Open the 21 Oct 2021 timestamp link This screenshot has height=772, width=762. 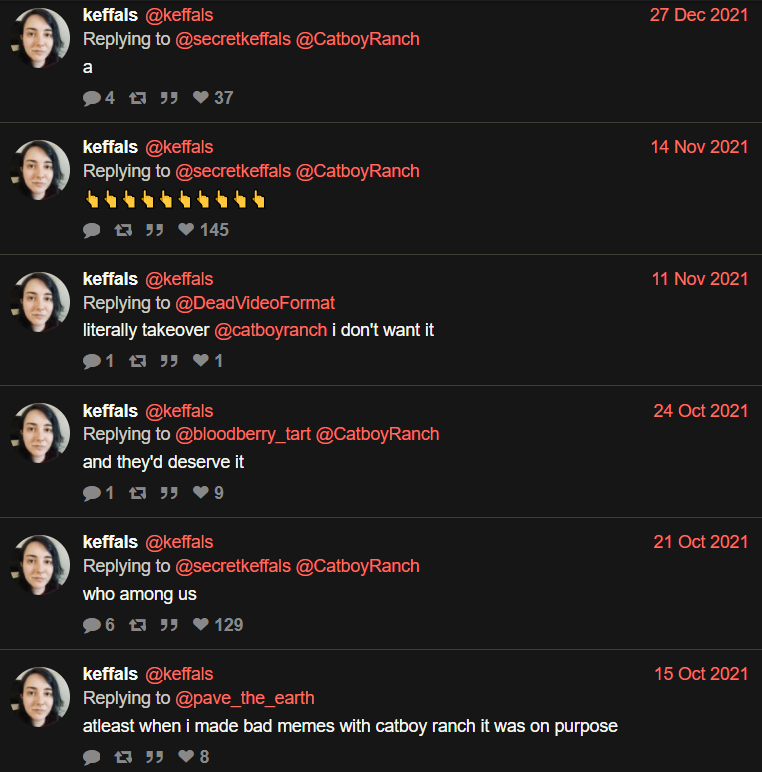(x=700, y=542)
